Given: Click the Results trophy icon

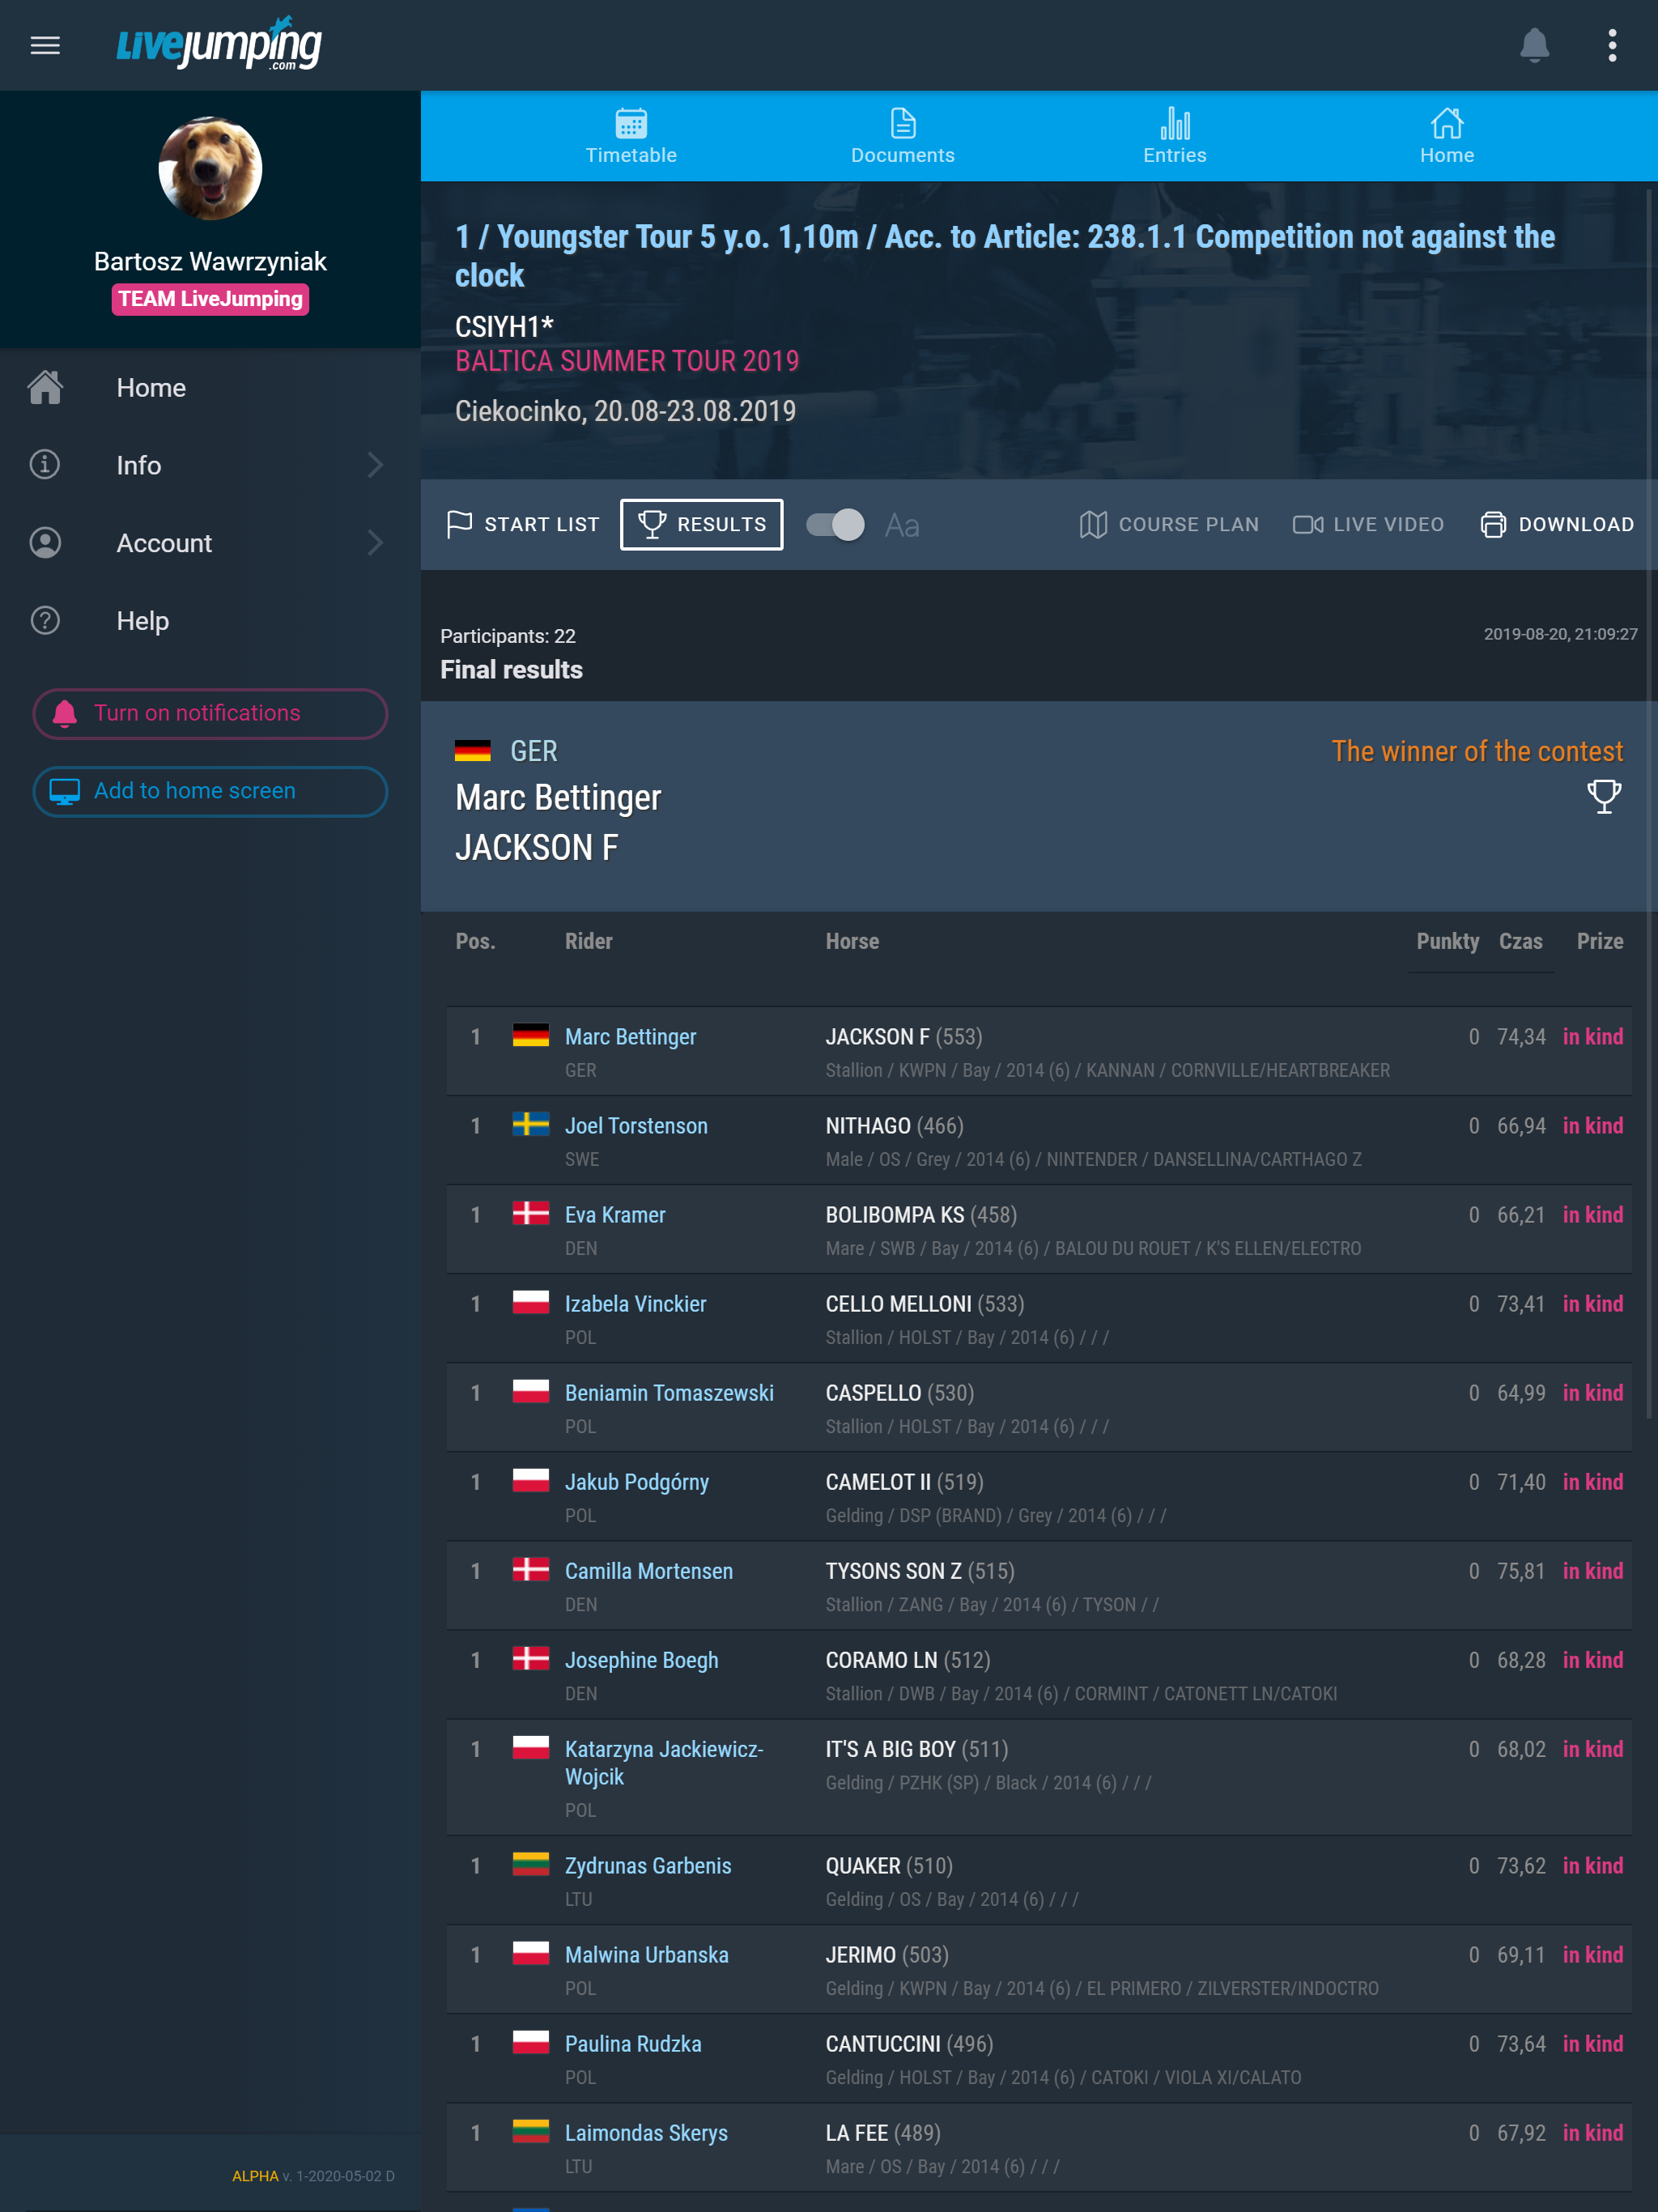Looking at the screenshot, I should pos(652,524).
